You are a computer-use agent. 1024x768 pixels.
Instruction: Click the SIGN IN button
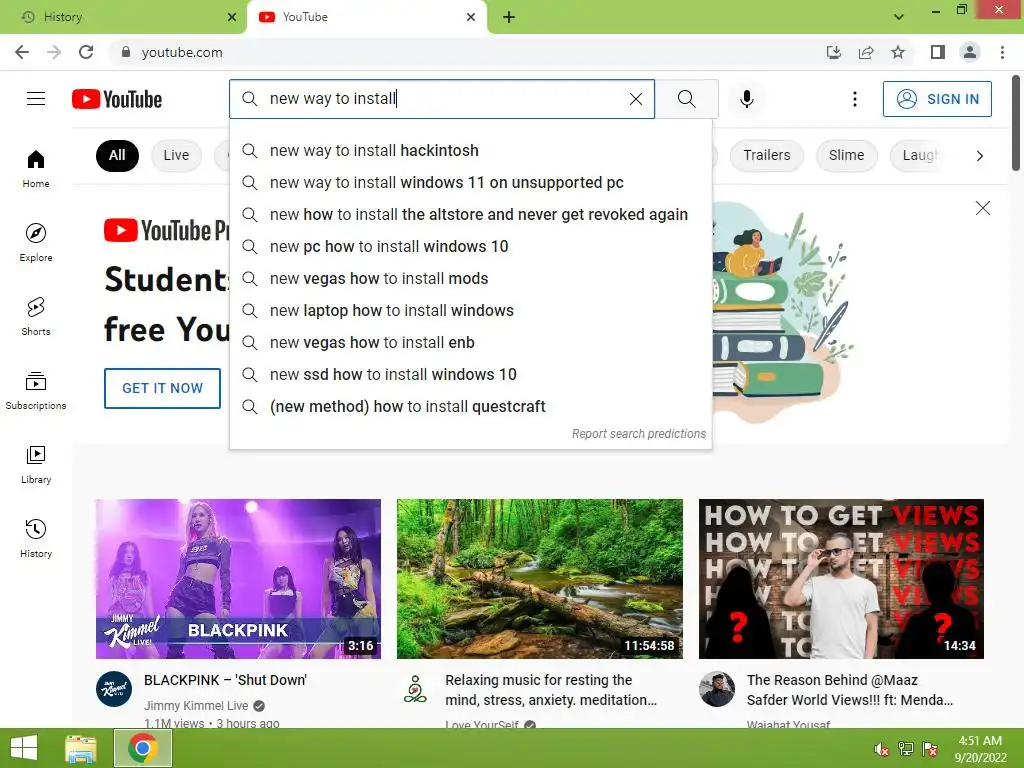pyautogui.click(x=936, y=99)
